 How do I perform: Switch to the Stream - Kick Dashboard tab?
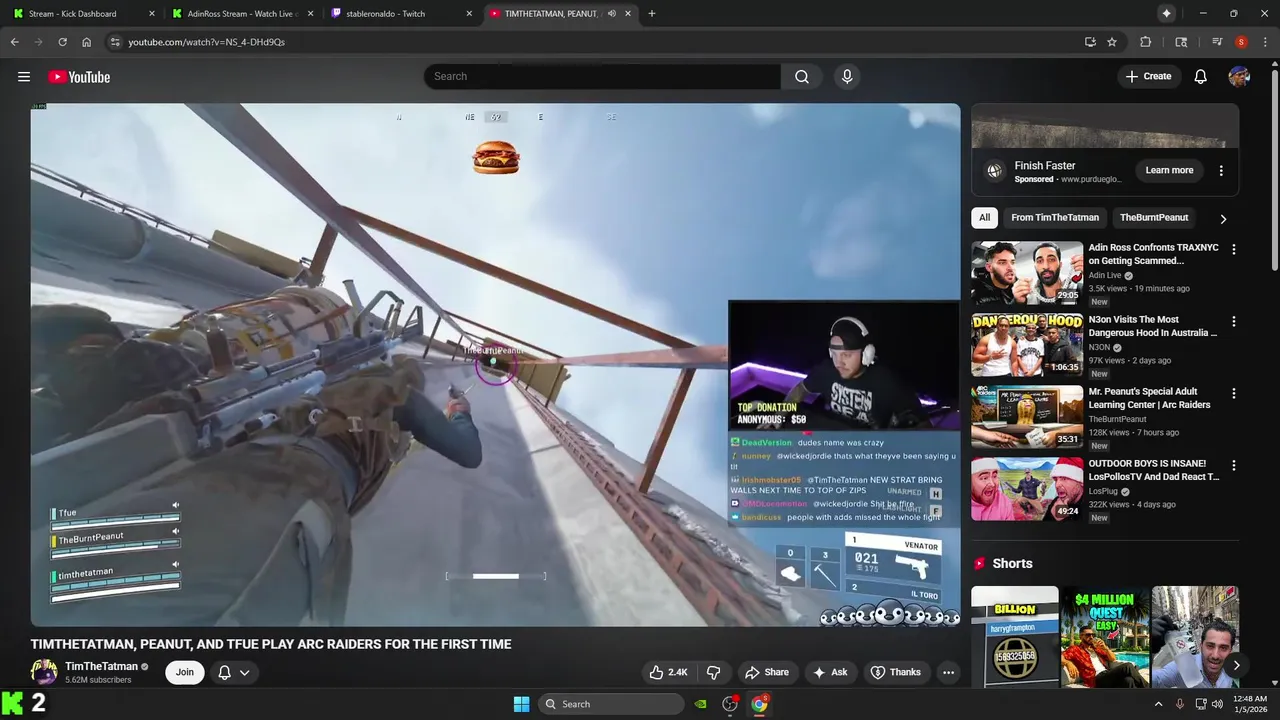pyautogui.click(x=84, y=13)
